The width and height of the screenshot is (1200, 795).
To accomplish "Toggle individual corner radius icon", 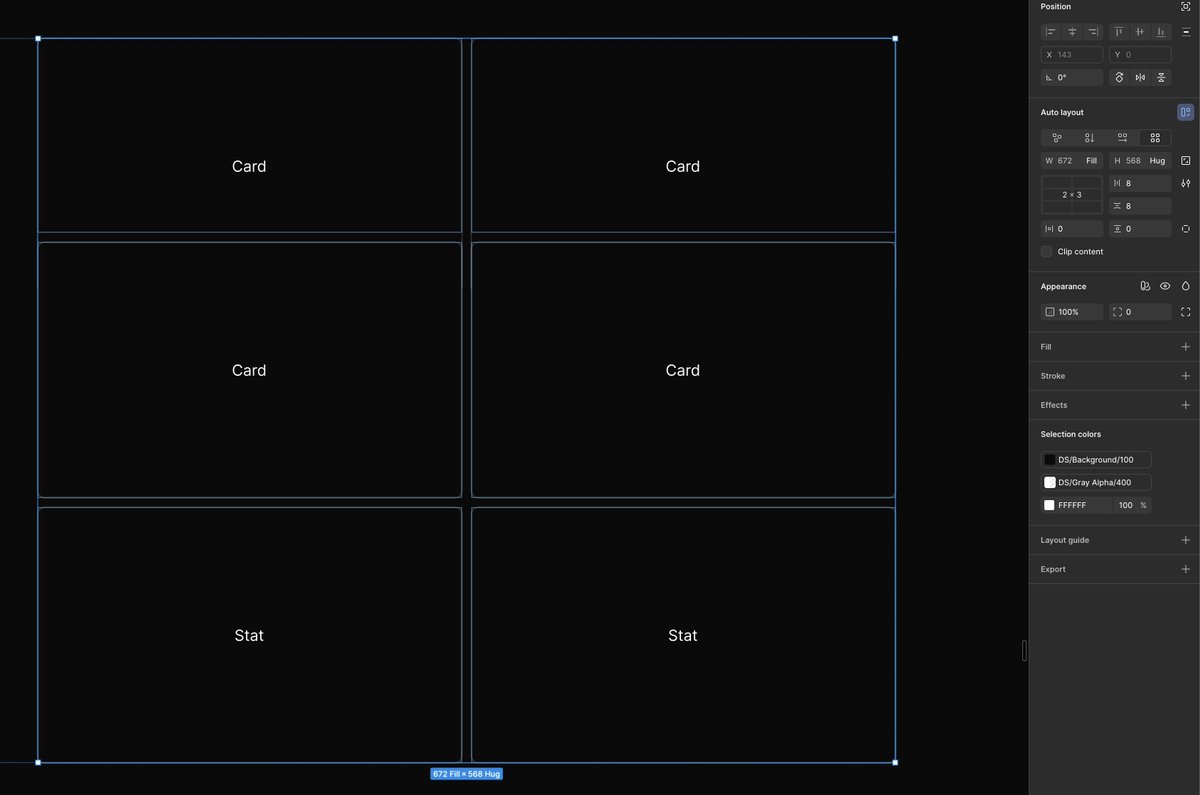I will tap(1186, 312).
